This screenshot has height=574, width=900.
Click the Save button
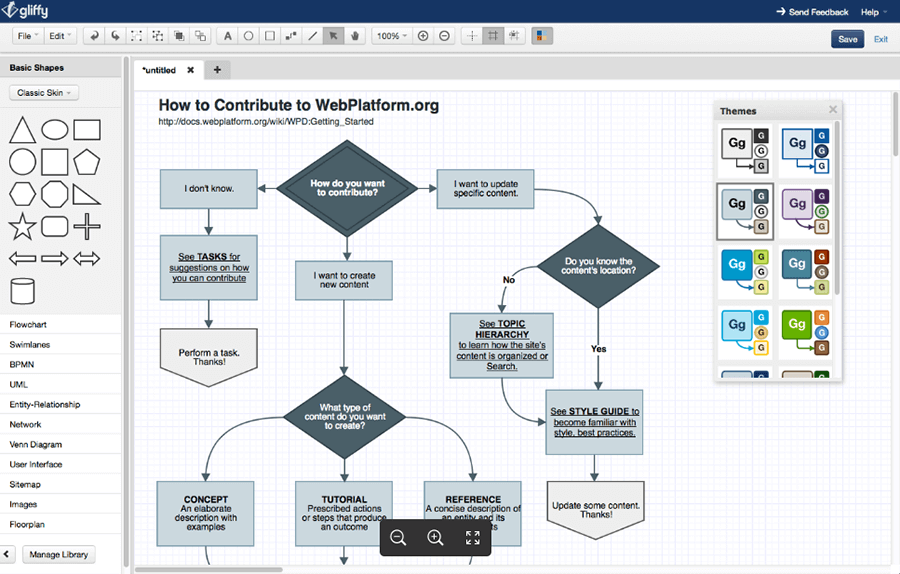tap(847, 39)
